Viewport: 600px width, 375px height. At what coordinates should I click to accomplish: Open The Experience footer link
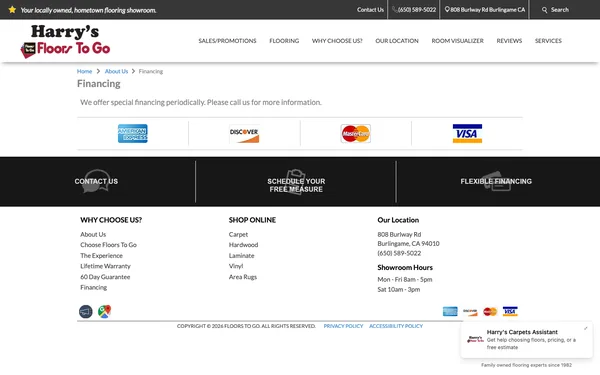[101, 256]
